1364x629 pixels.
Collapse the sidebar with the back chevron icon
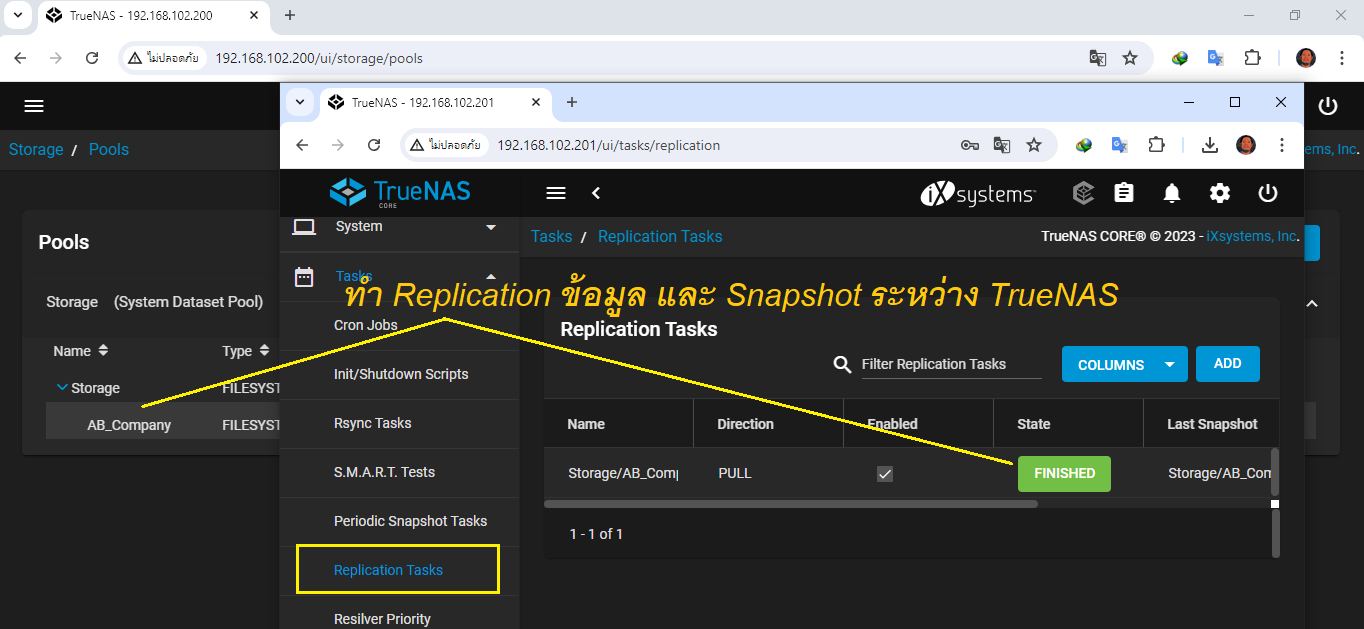[596, 193]
